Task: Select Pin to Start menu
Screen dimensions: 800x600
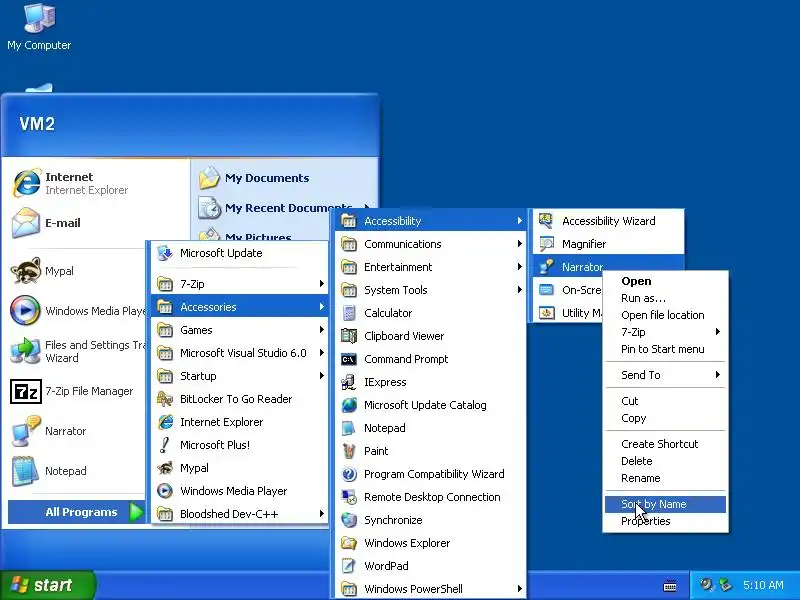Action: pos(665,349)
